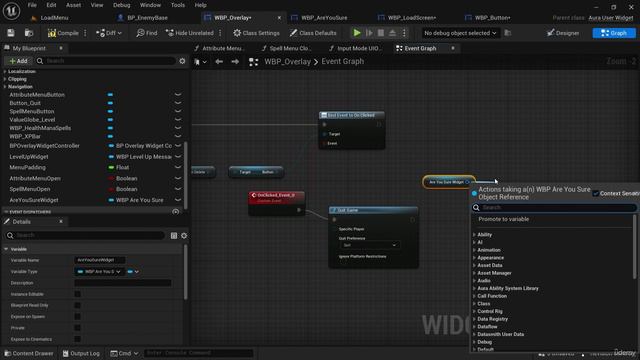Open Details property matrix grid icon
Screen dimensions: 640x360
point(174,236)
